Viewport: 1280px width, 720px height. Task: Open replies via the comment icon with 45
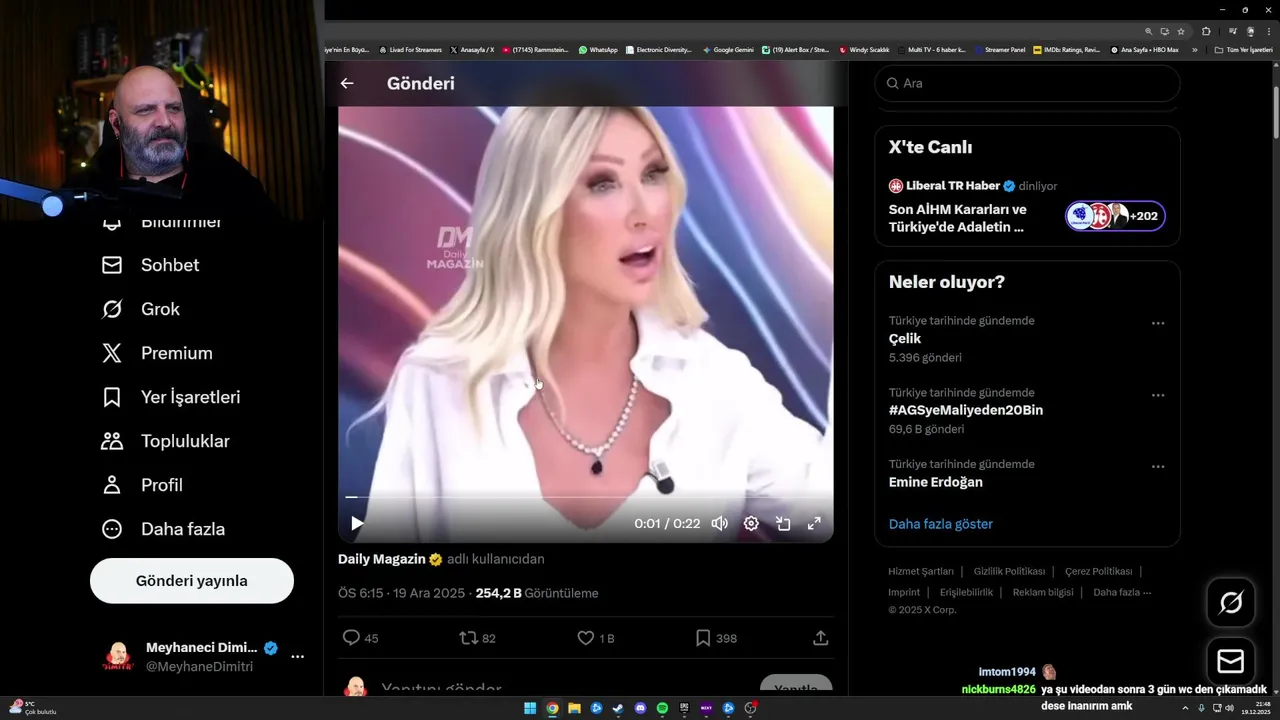360,638
